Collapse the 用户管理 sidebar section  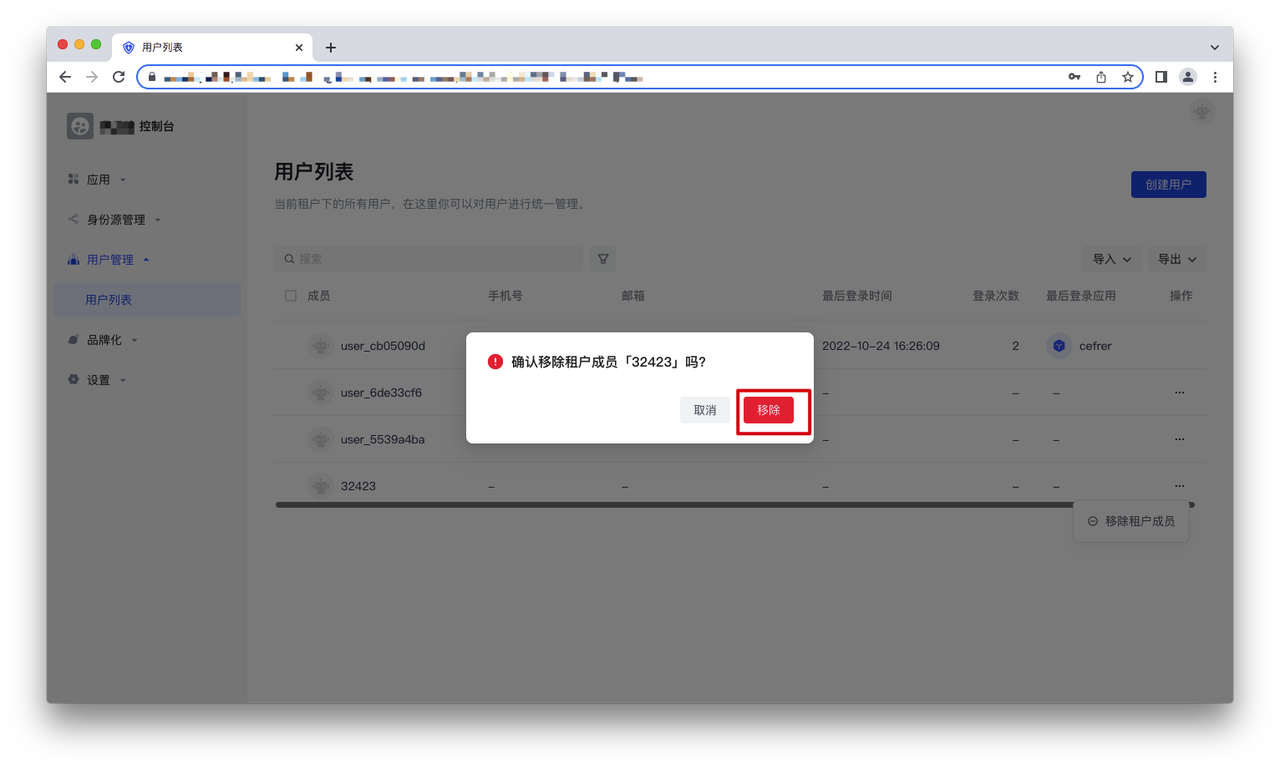(110, 260)
